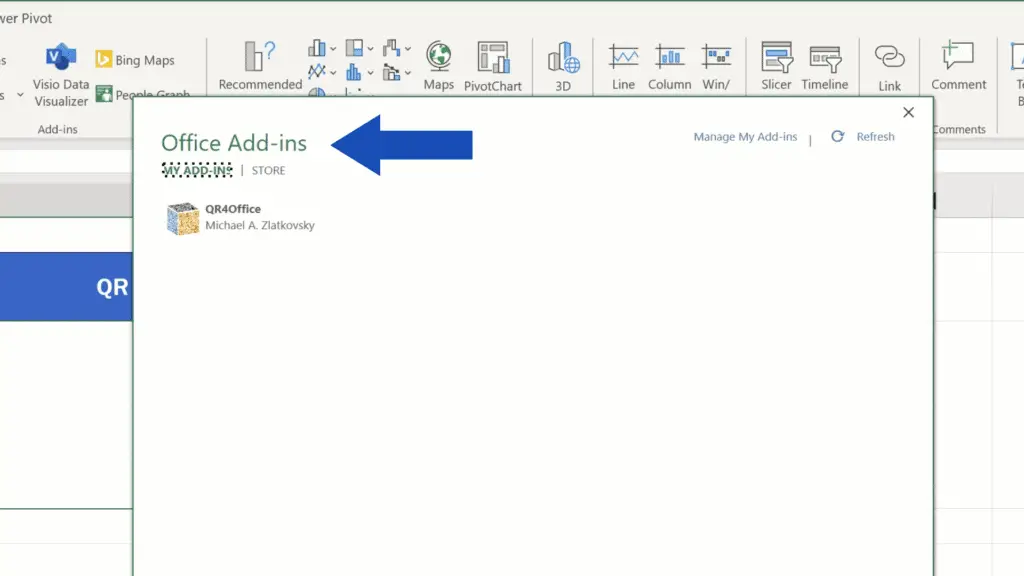Add a Slicer filter

coord(776,66)
